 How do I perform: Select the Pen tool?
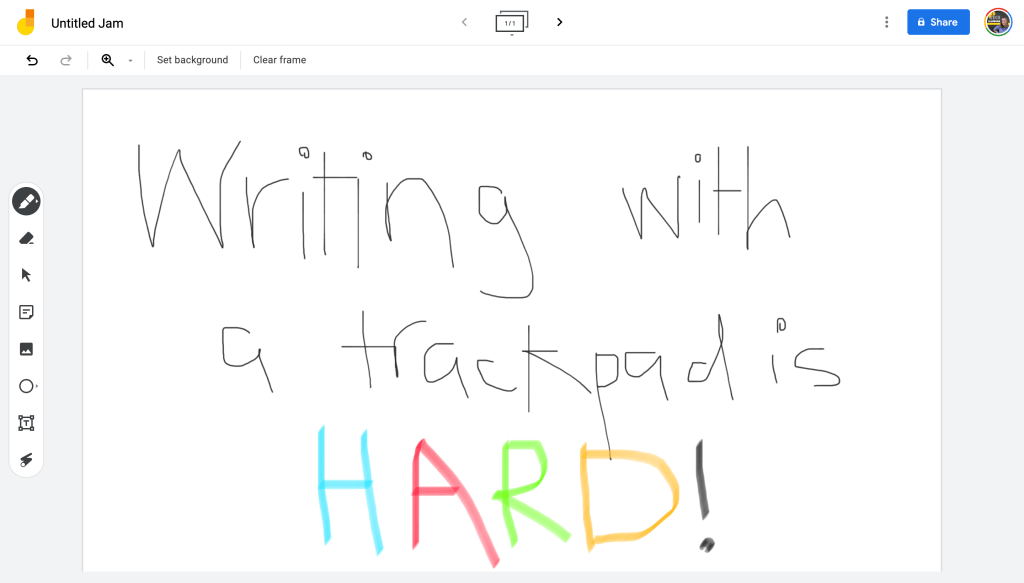[x=25, y=201]
